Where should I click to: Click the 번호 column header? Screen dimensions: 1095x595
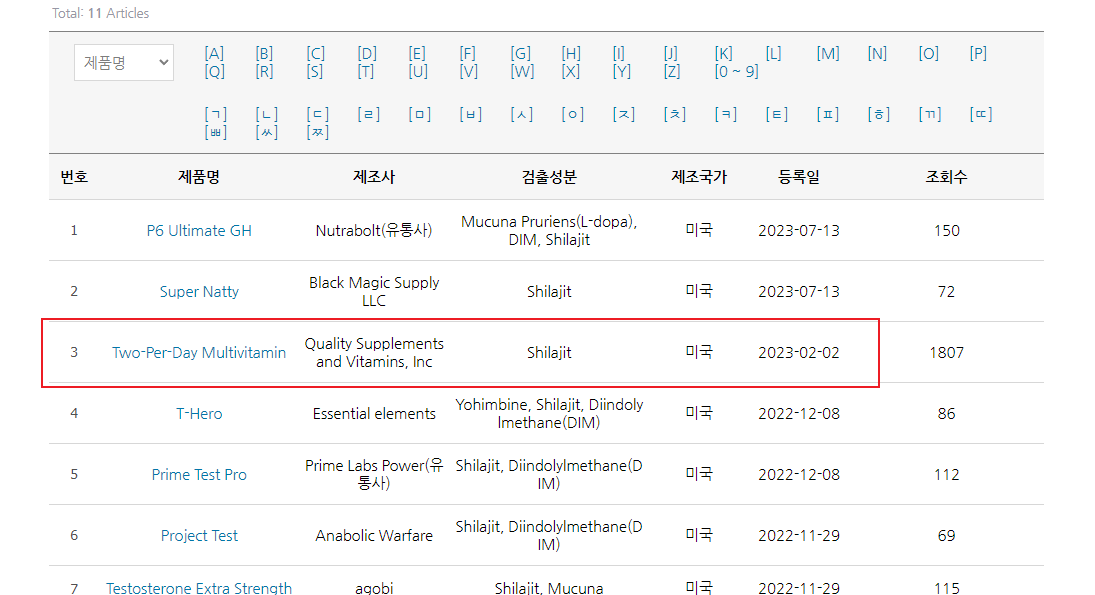pyautogui.click(x=74, y=177)
